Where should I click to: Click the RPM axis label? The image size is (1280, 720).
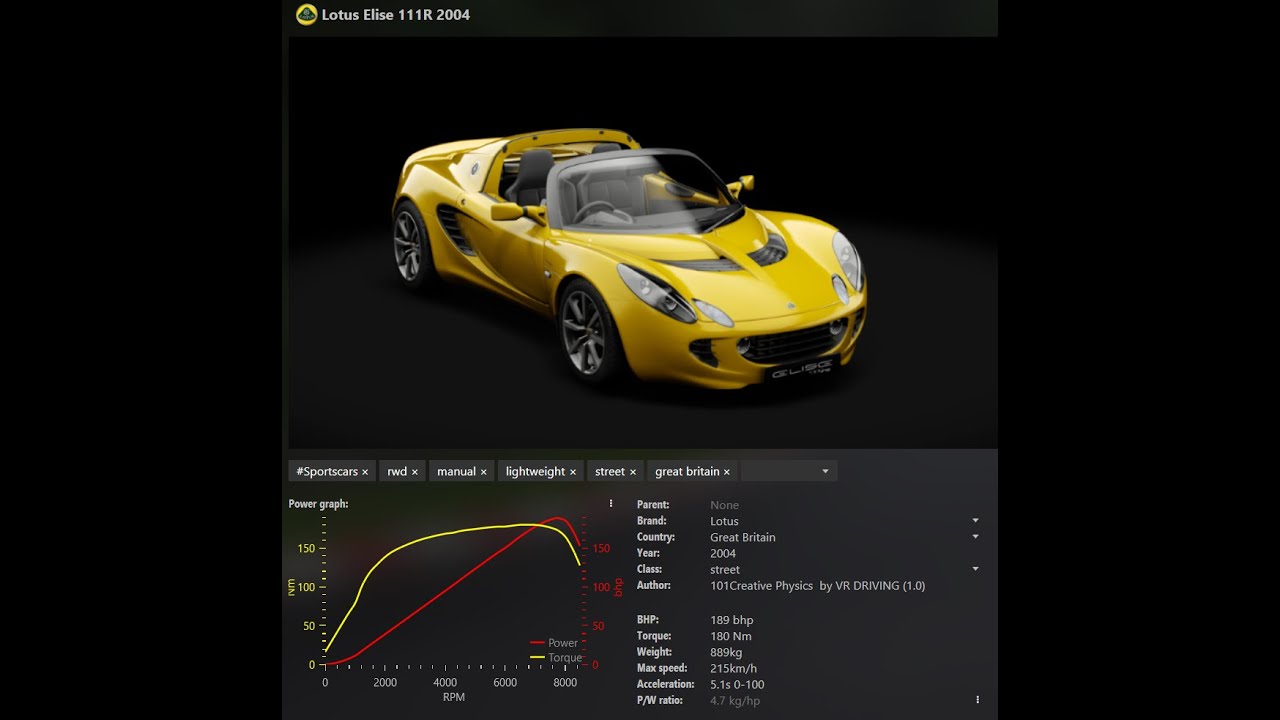[x=453, y=697]
